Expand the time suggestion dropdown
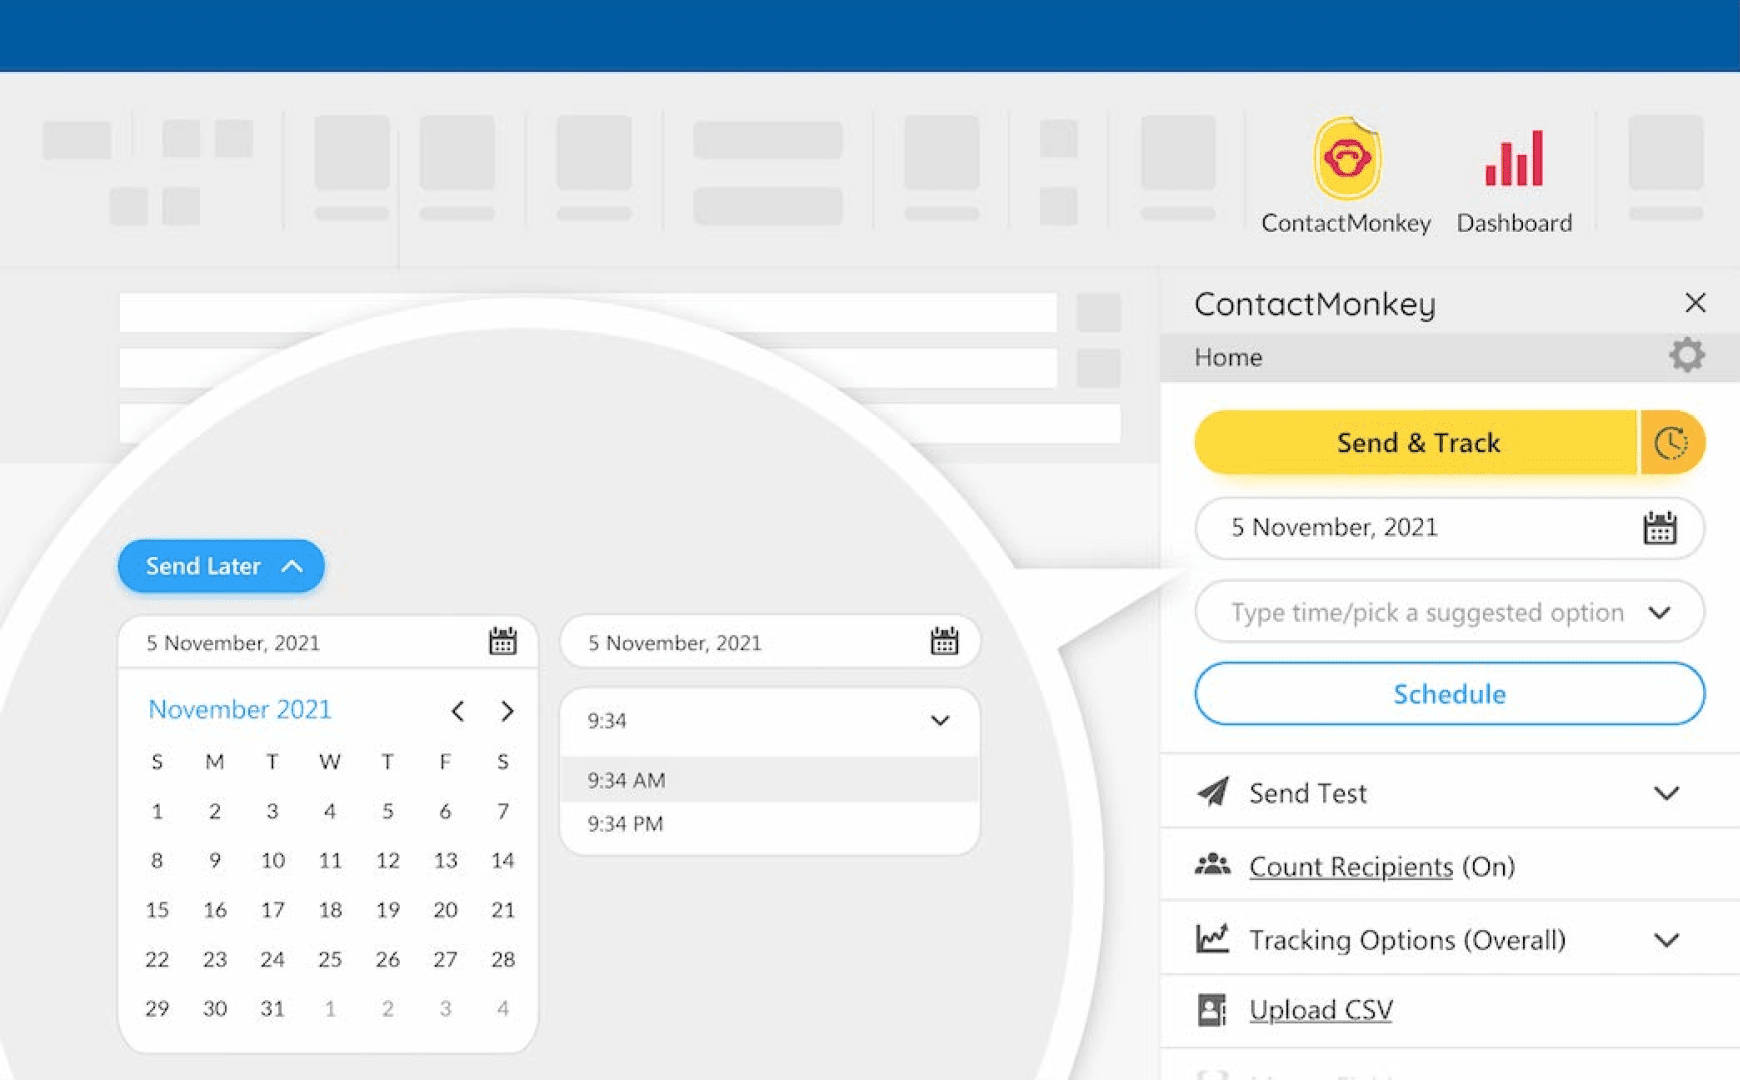 (1660, 612)
